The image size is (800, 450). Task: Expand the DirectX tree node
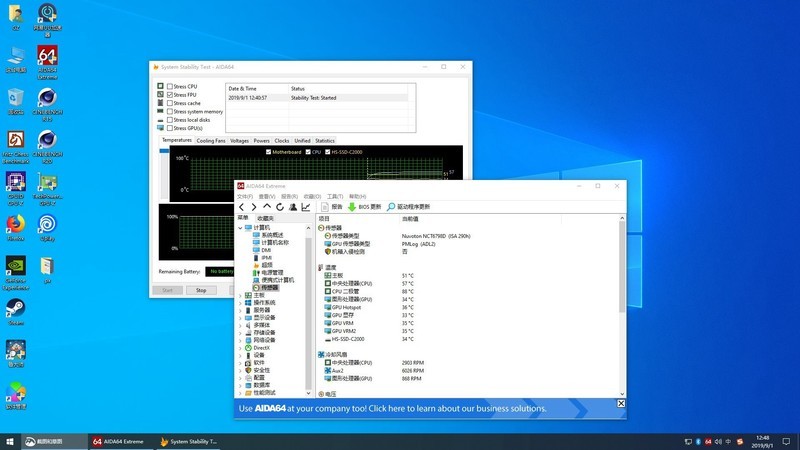[x=240, y=347]
